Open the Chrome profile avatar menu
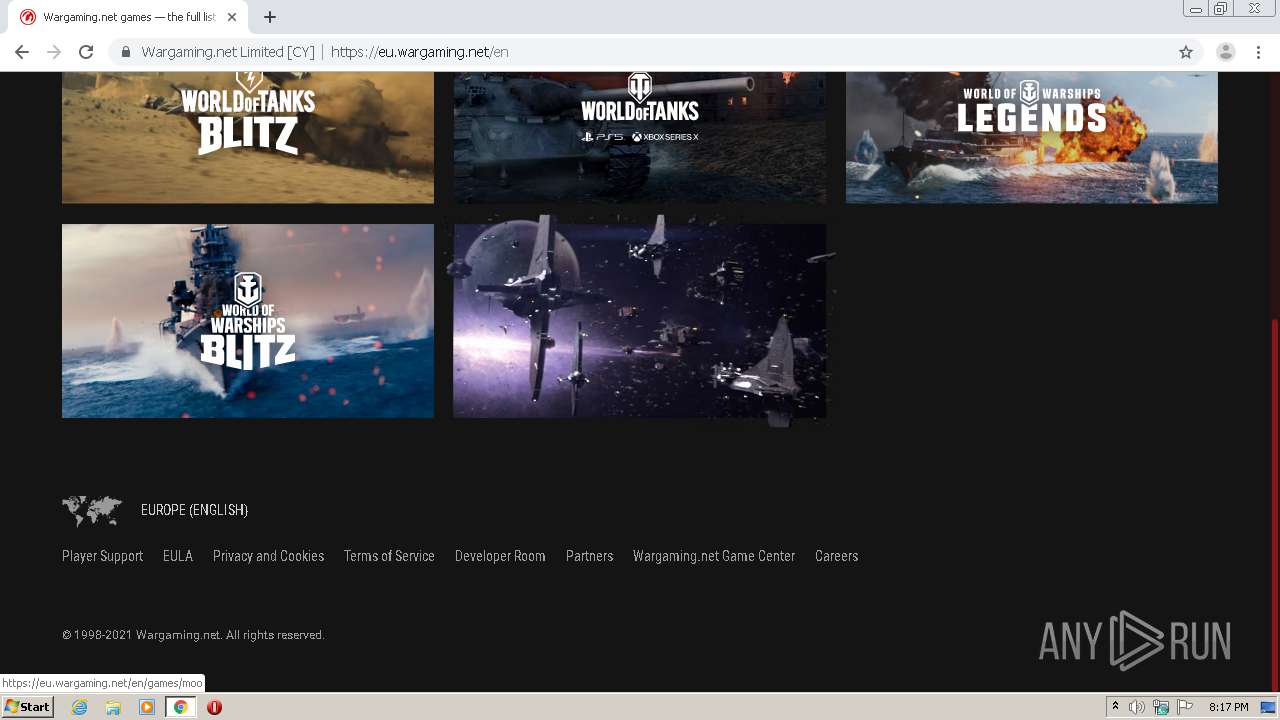Screen dimensions: 1280x720 1226,52
